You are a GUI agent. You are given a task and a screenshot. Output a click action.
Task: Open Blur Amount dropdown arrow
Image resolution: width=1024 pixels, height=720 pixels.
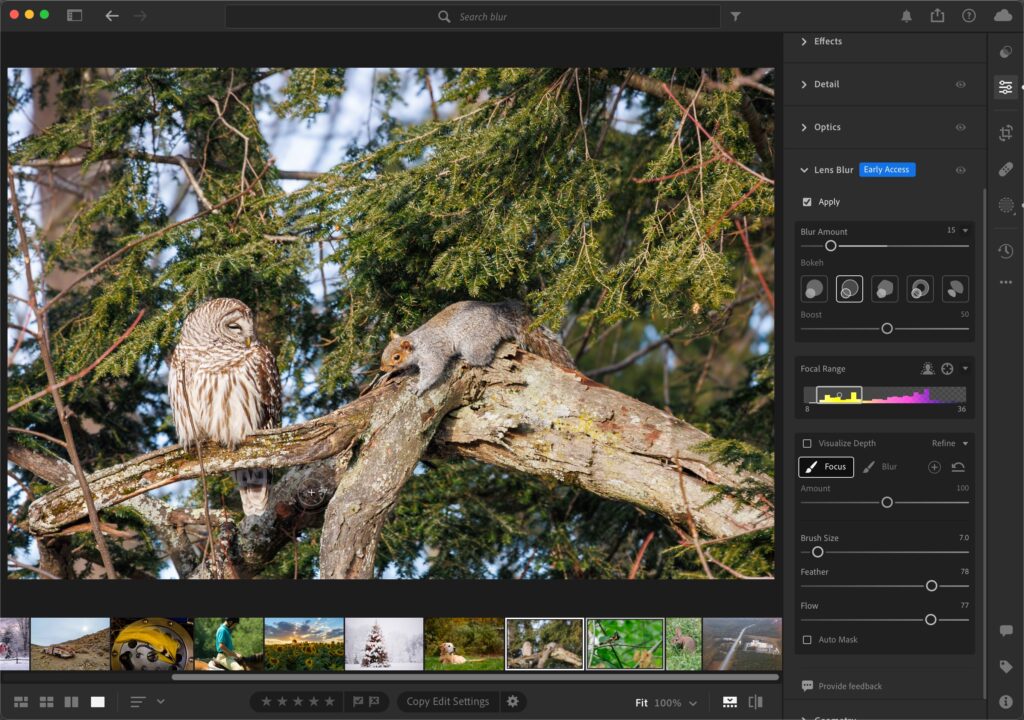(965, 231)
